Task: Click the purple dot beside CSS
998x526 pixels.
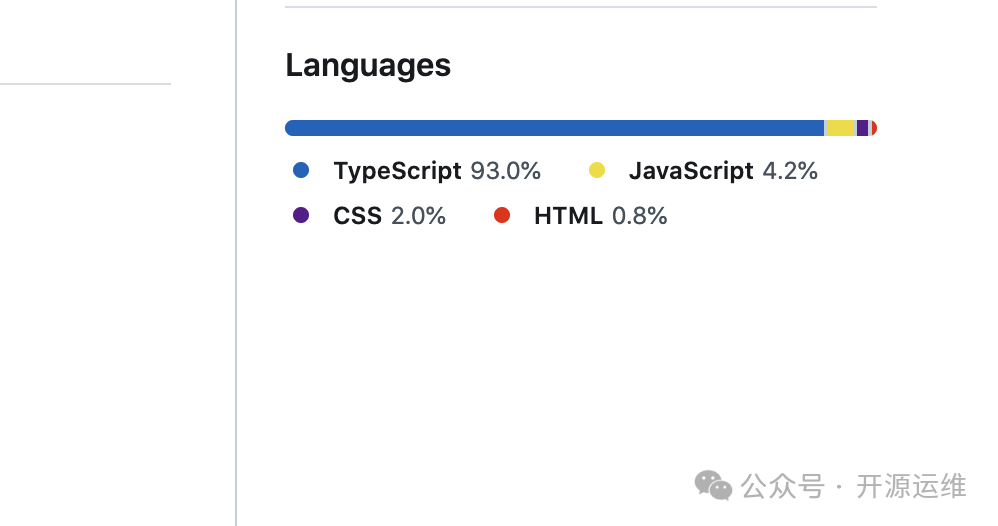Action: 301,216
